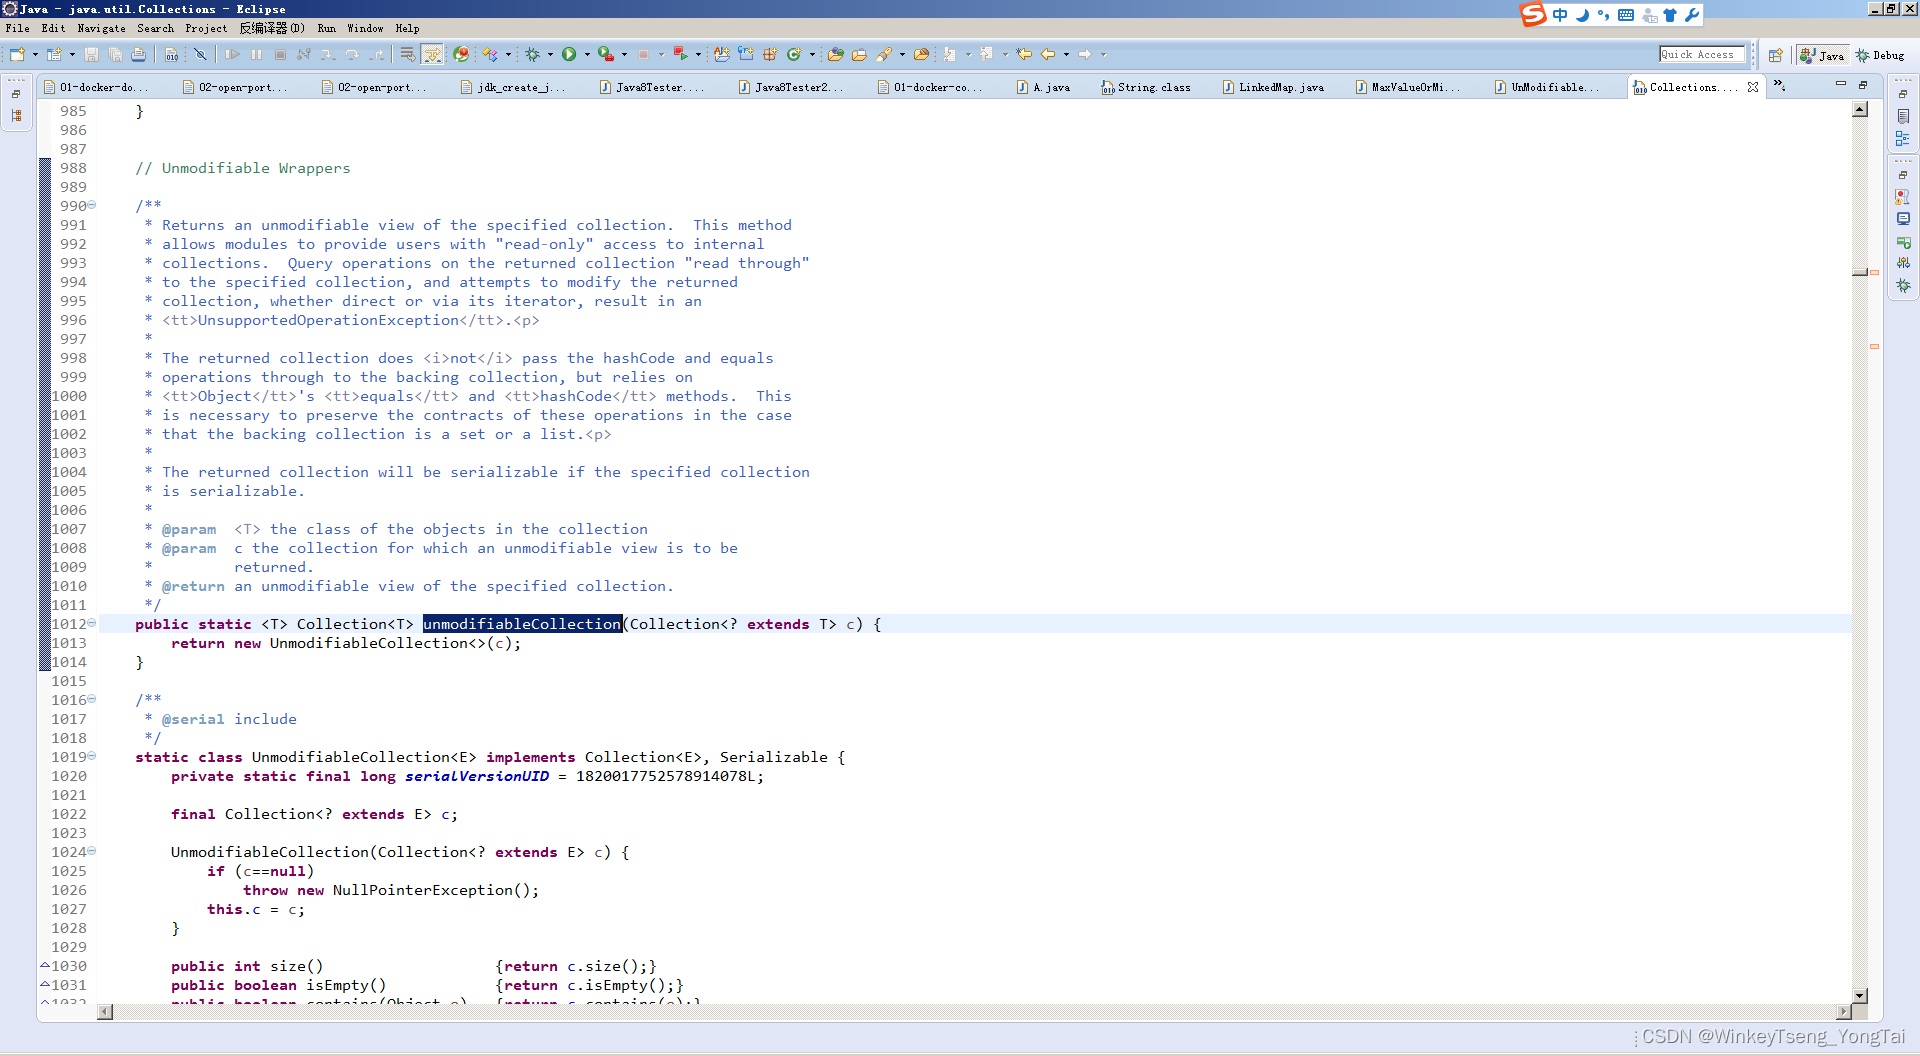Open the Debug launch icon in the toolbar
1920x1056 pixels.
532,54
